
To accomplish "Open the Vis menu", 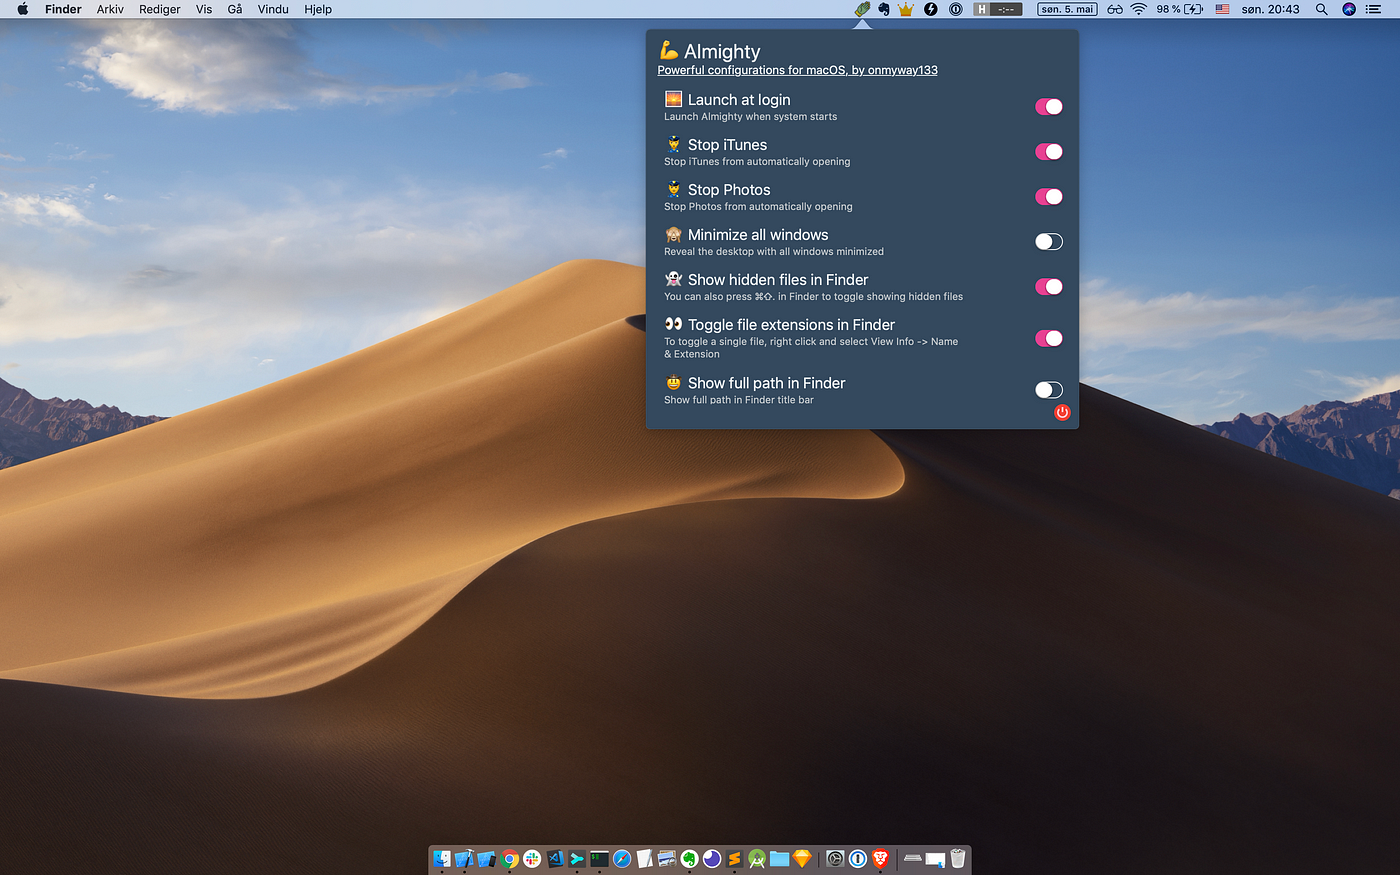I will [204, 9].
